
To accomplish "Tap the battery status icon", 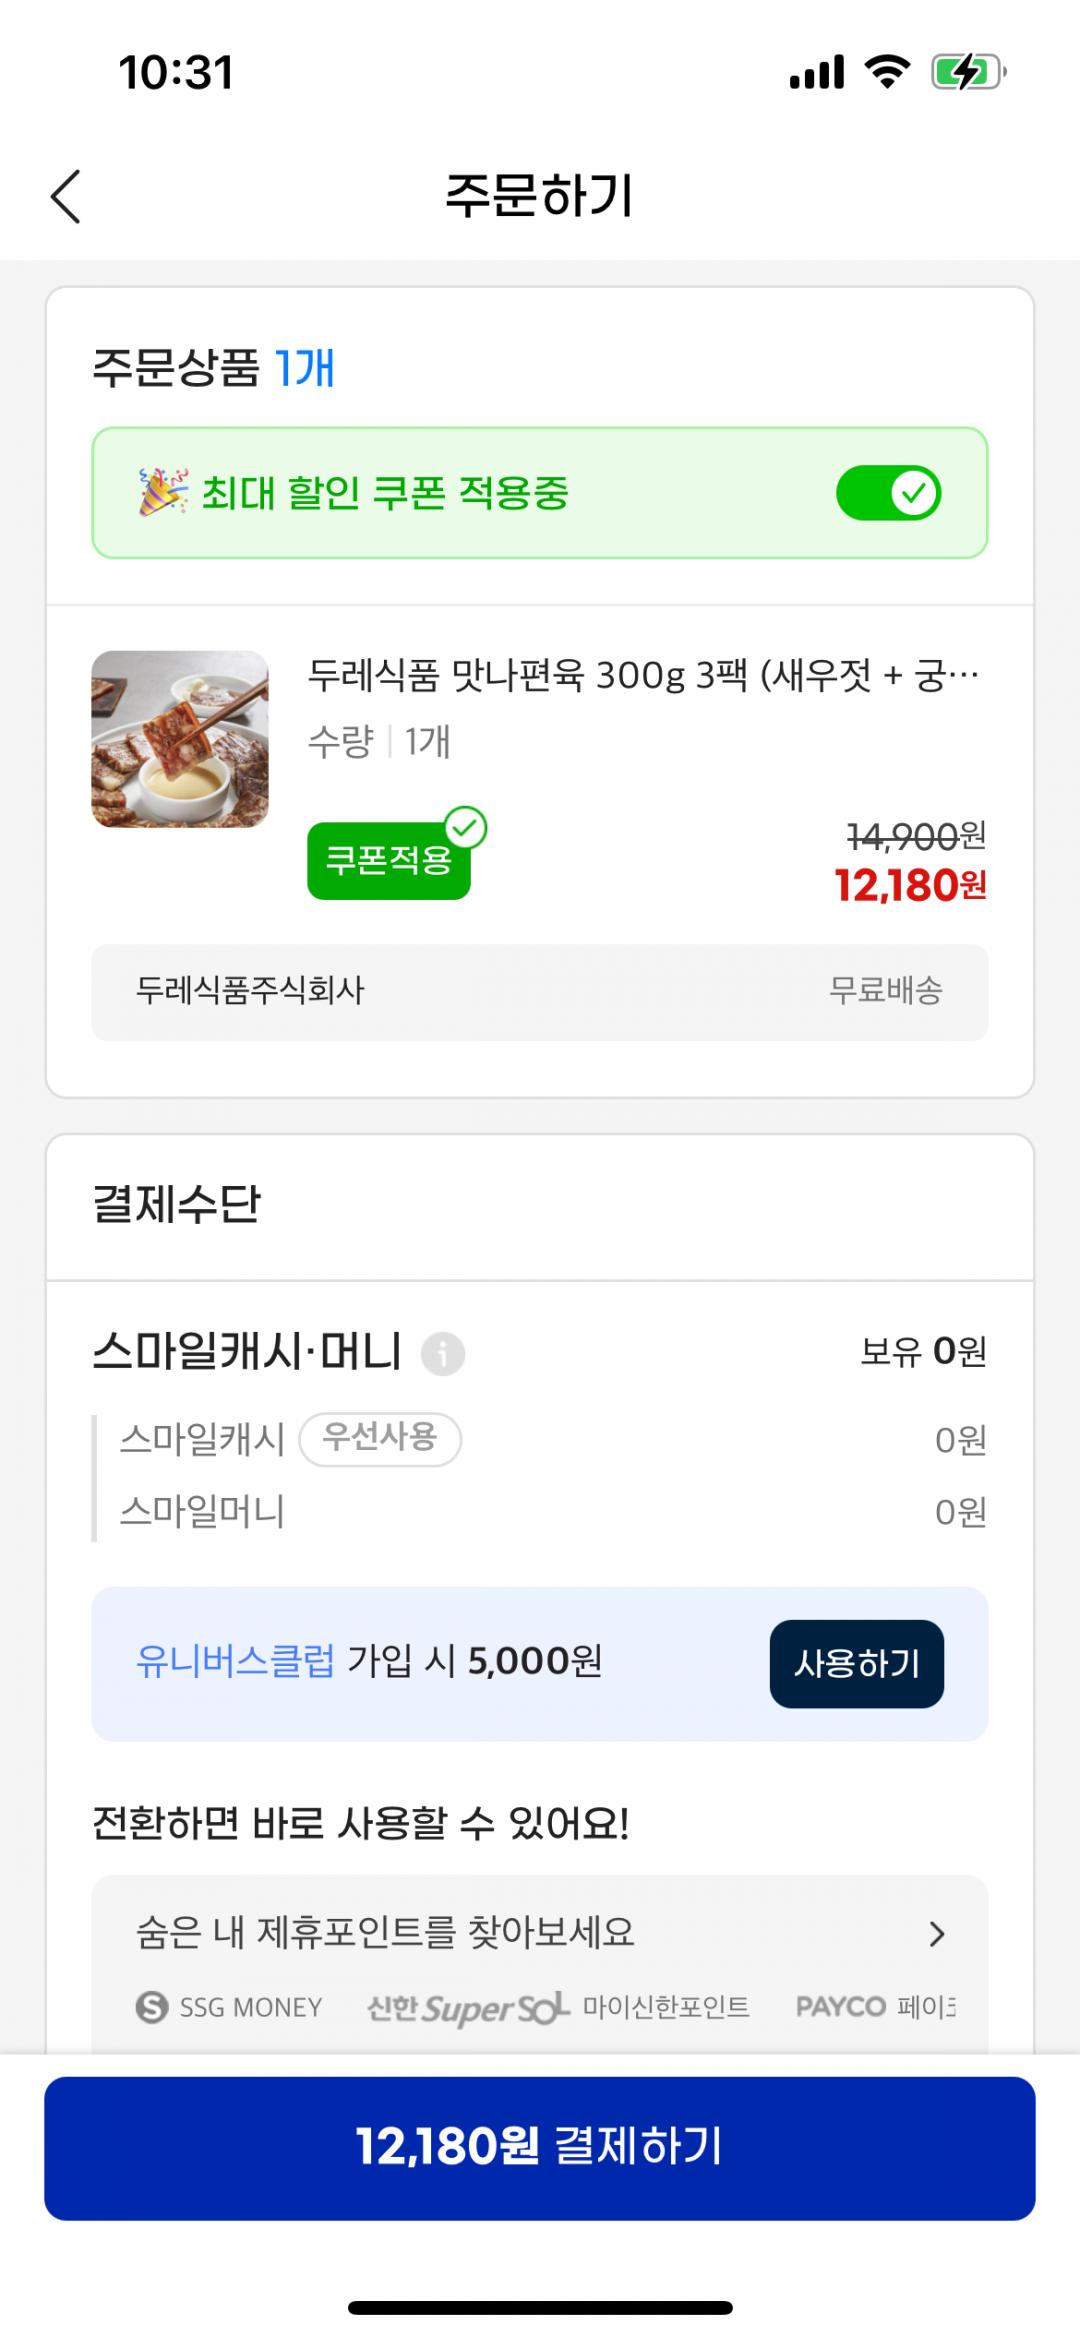I will pyautogui.click(x=967, y=73).
